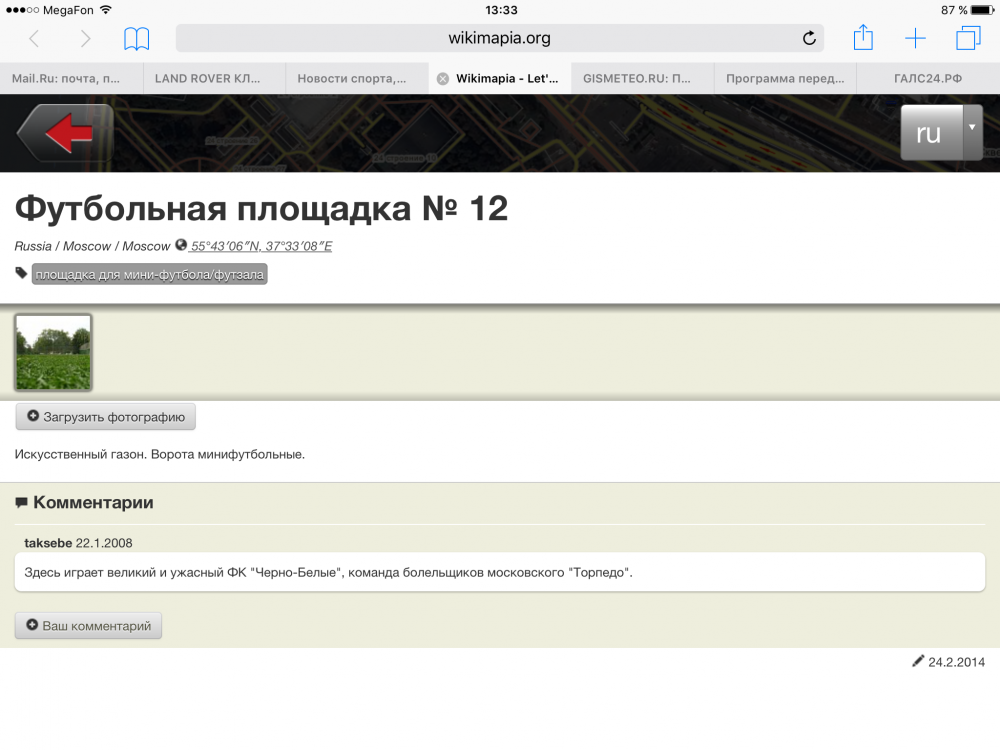Switch to the GISMETEO.RU tab
1000x750 pixels.
tap(642, 78)
